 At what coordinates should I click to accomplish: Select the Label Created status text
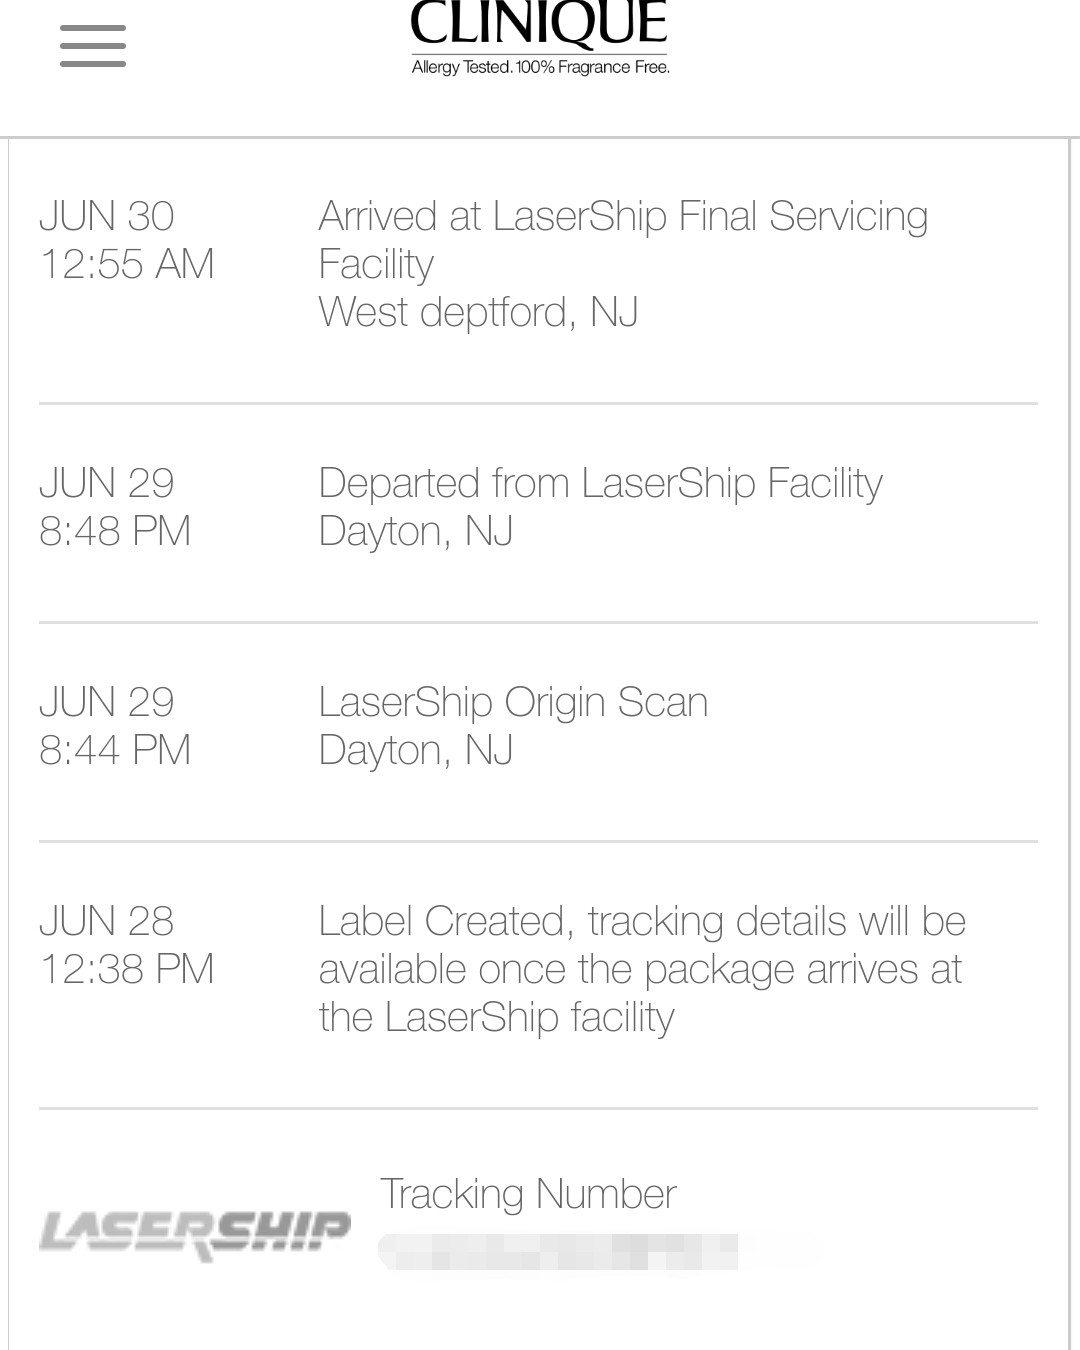click(x=641, y=969)
